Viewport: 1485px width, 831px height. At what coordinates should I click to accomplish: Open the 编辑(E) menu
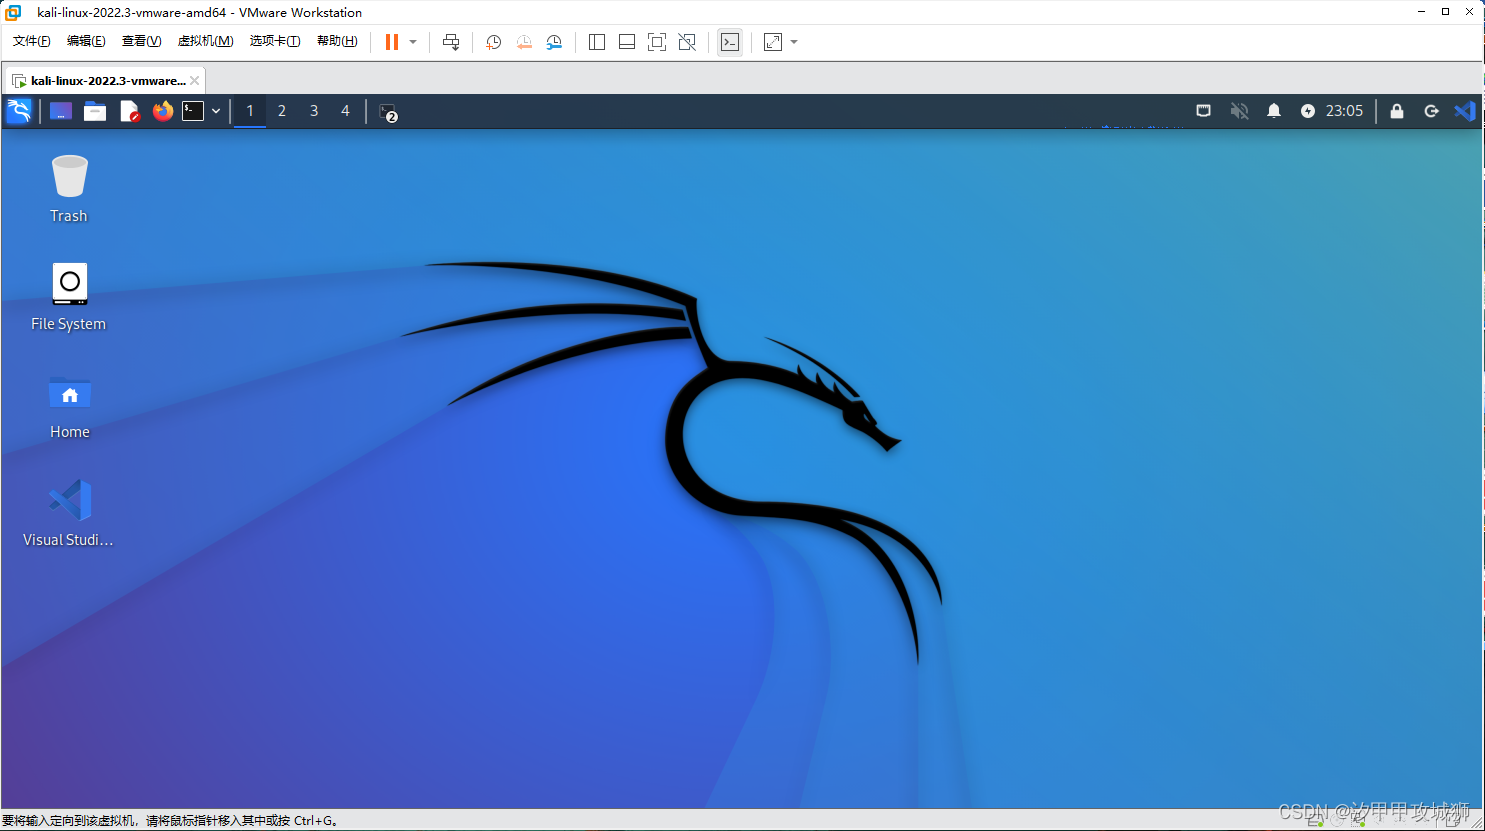click(86, 41)
